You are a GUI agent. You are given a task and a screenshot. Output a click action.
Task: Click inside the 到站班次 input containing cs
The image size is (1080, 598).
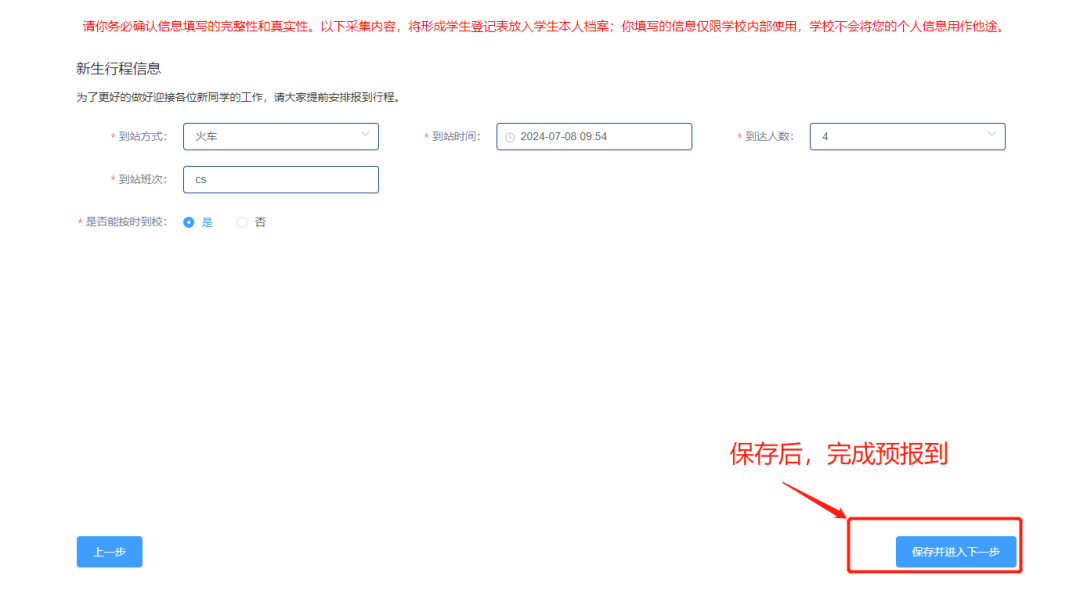click(280, 179)
